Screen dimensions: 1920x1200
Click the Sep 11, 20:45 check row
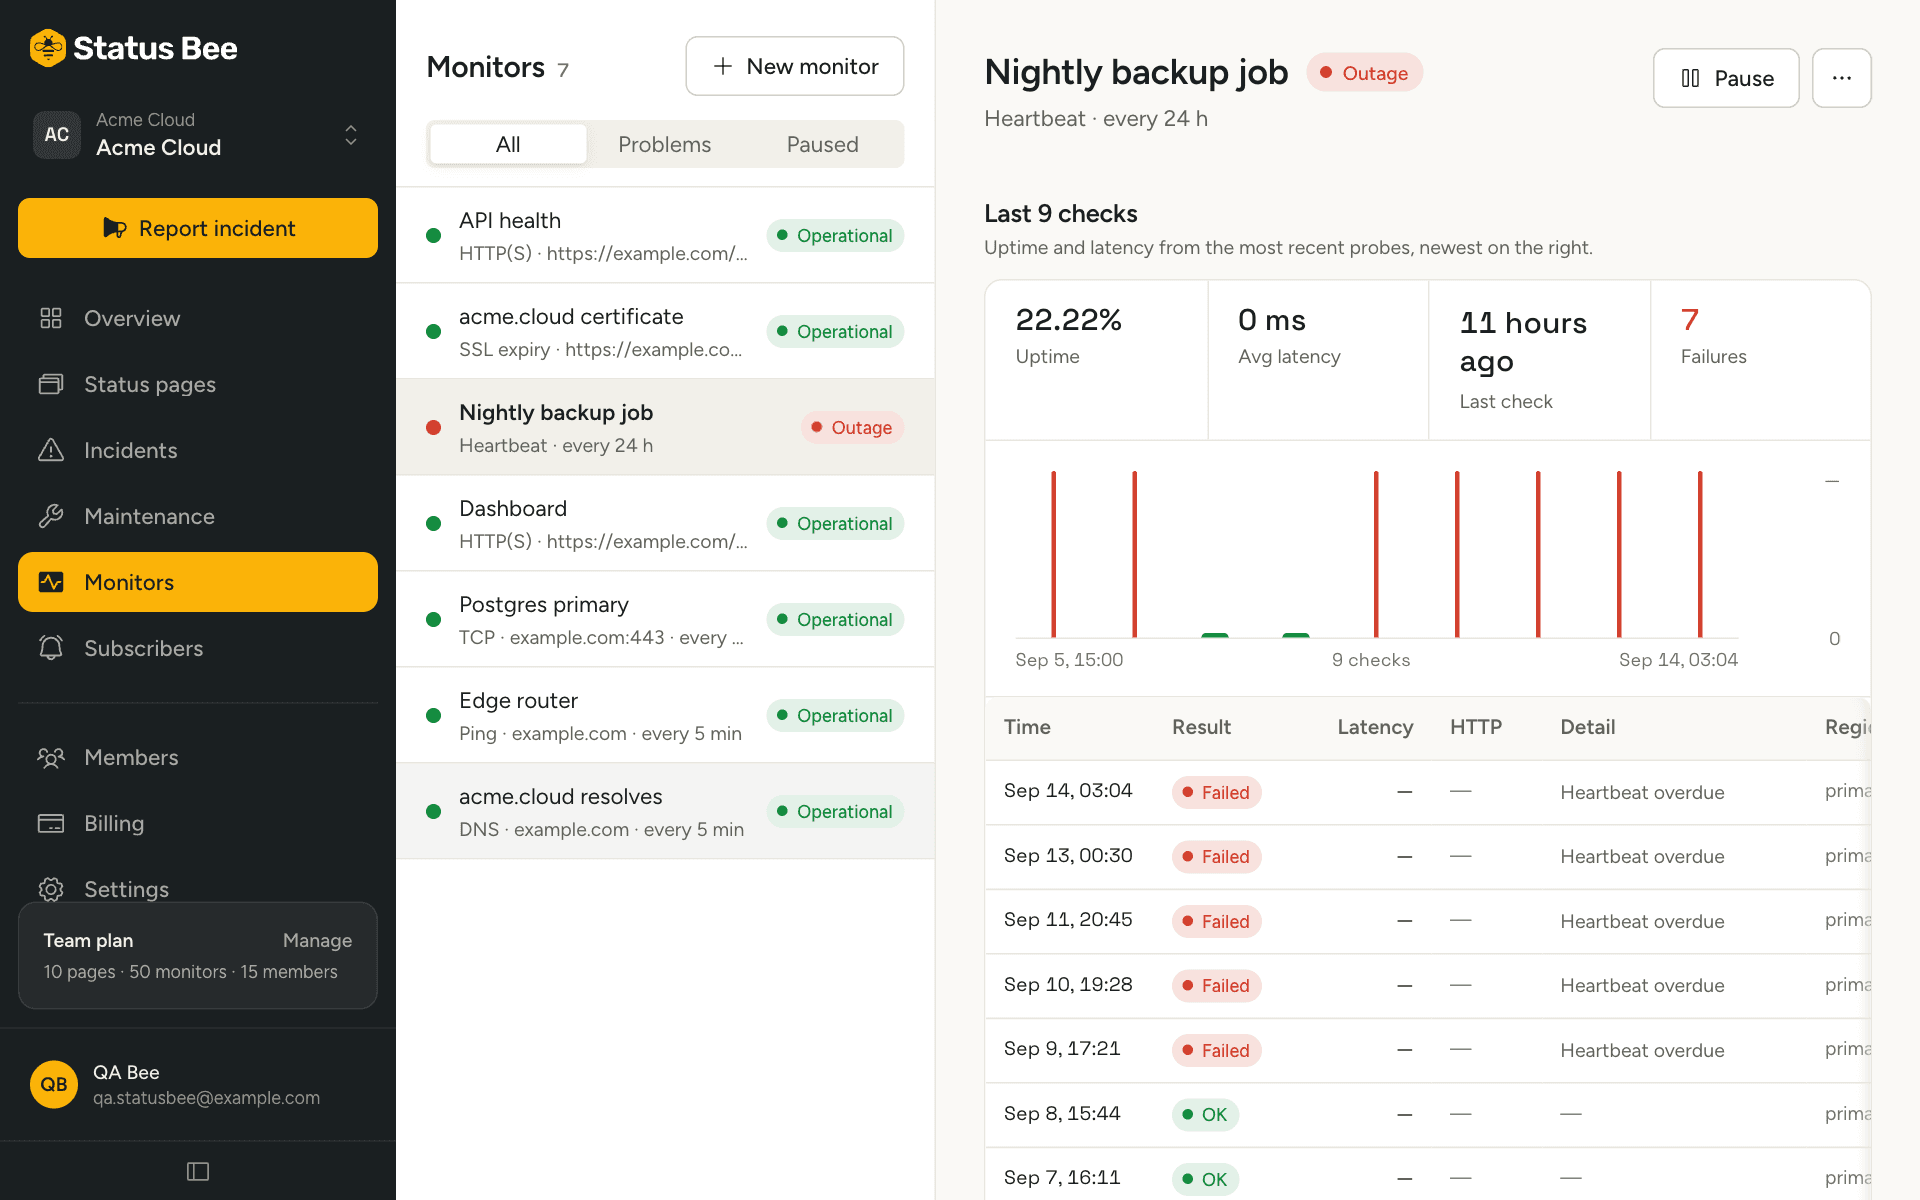tap(1427, 921)
